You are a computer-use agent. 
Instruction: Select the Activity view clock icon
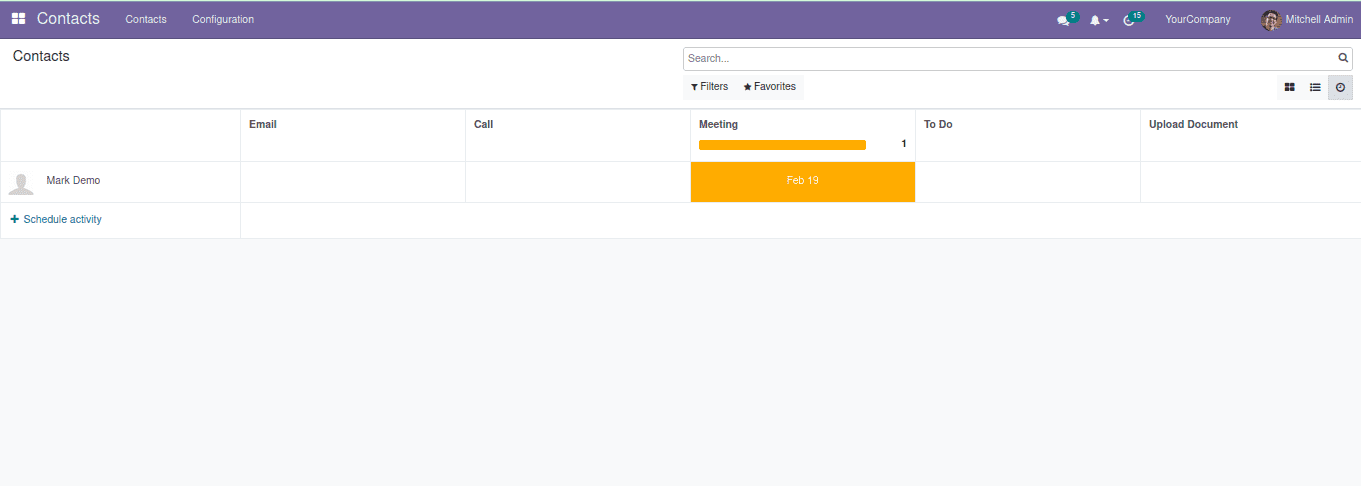tap(1340, 88)
